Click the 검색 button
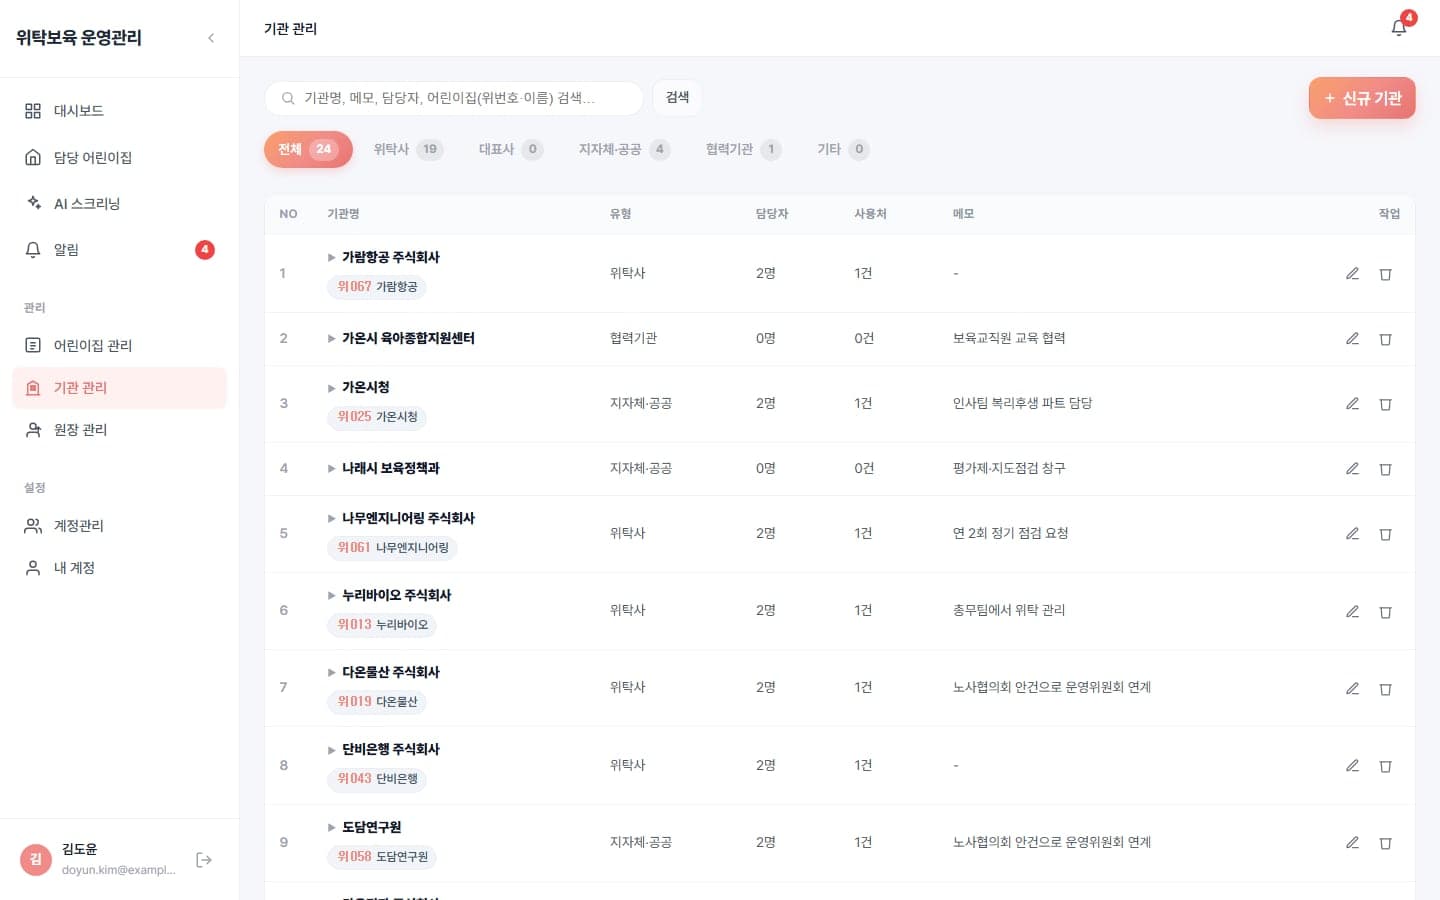 click(678, 97)
